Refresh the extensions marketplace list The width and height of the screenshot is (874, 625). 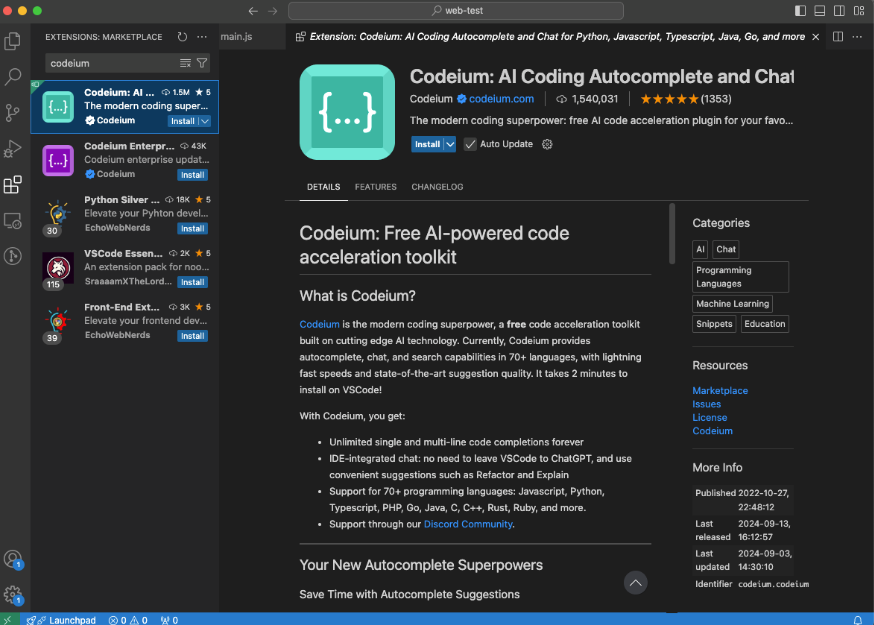pyautogui.click(x=182, y=37)
